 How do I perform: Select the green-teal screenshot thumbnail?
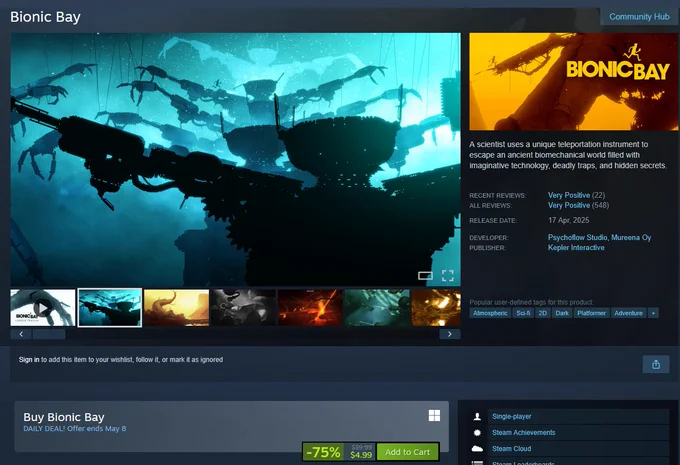coord(377,308)
